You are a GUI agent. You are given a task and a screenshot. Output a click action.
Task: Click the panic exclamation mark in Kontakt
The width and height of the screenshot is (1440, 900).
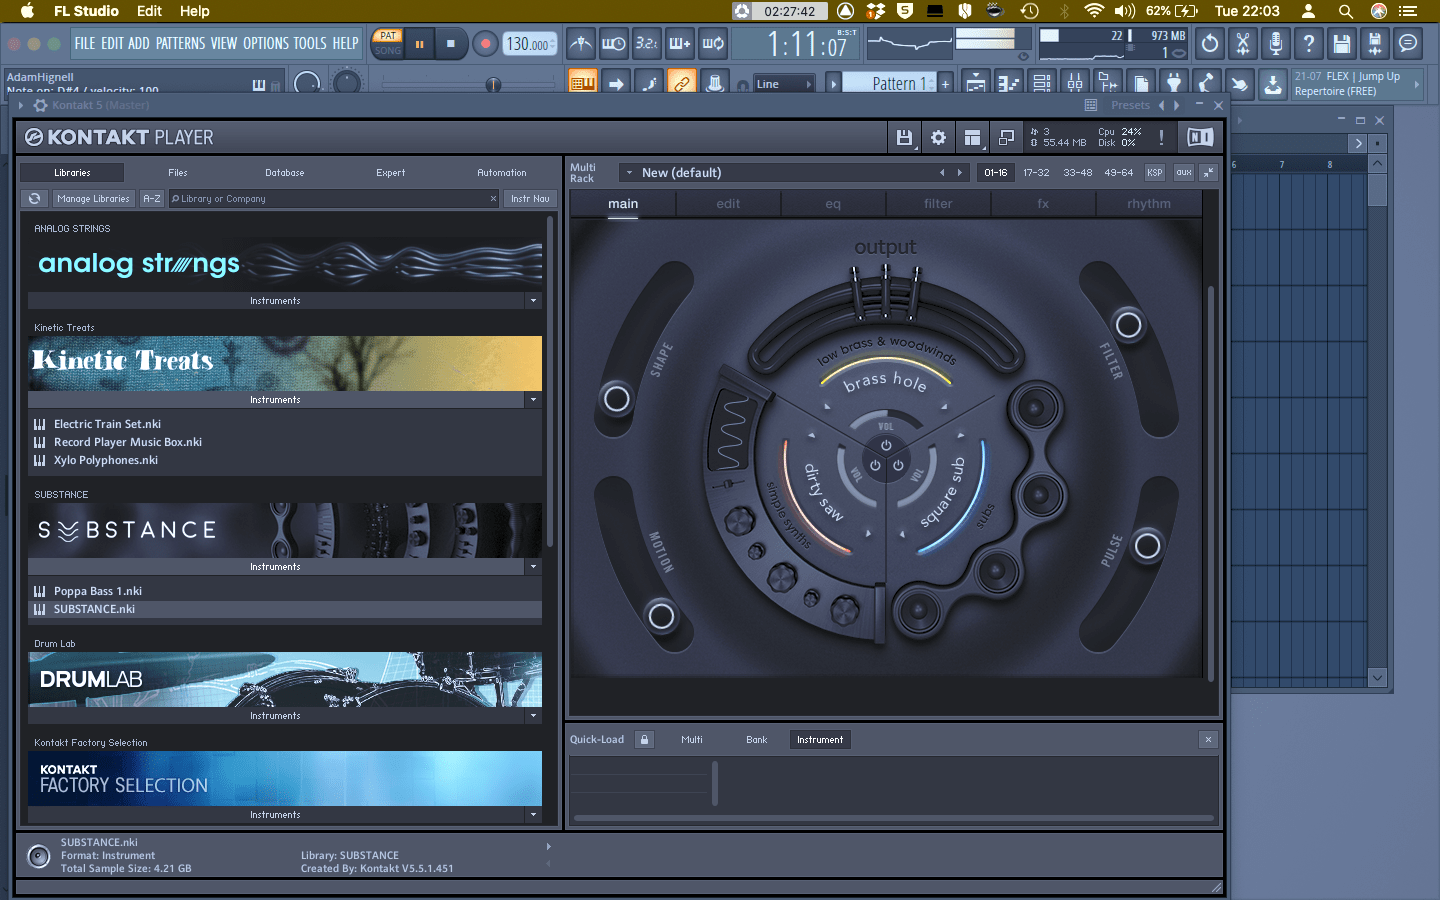point(1161,138)
